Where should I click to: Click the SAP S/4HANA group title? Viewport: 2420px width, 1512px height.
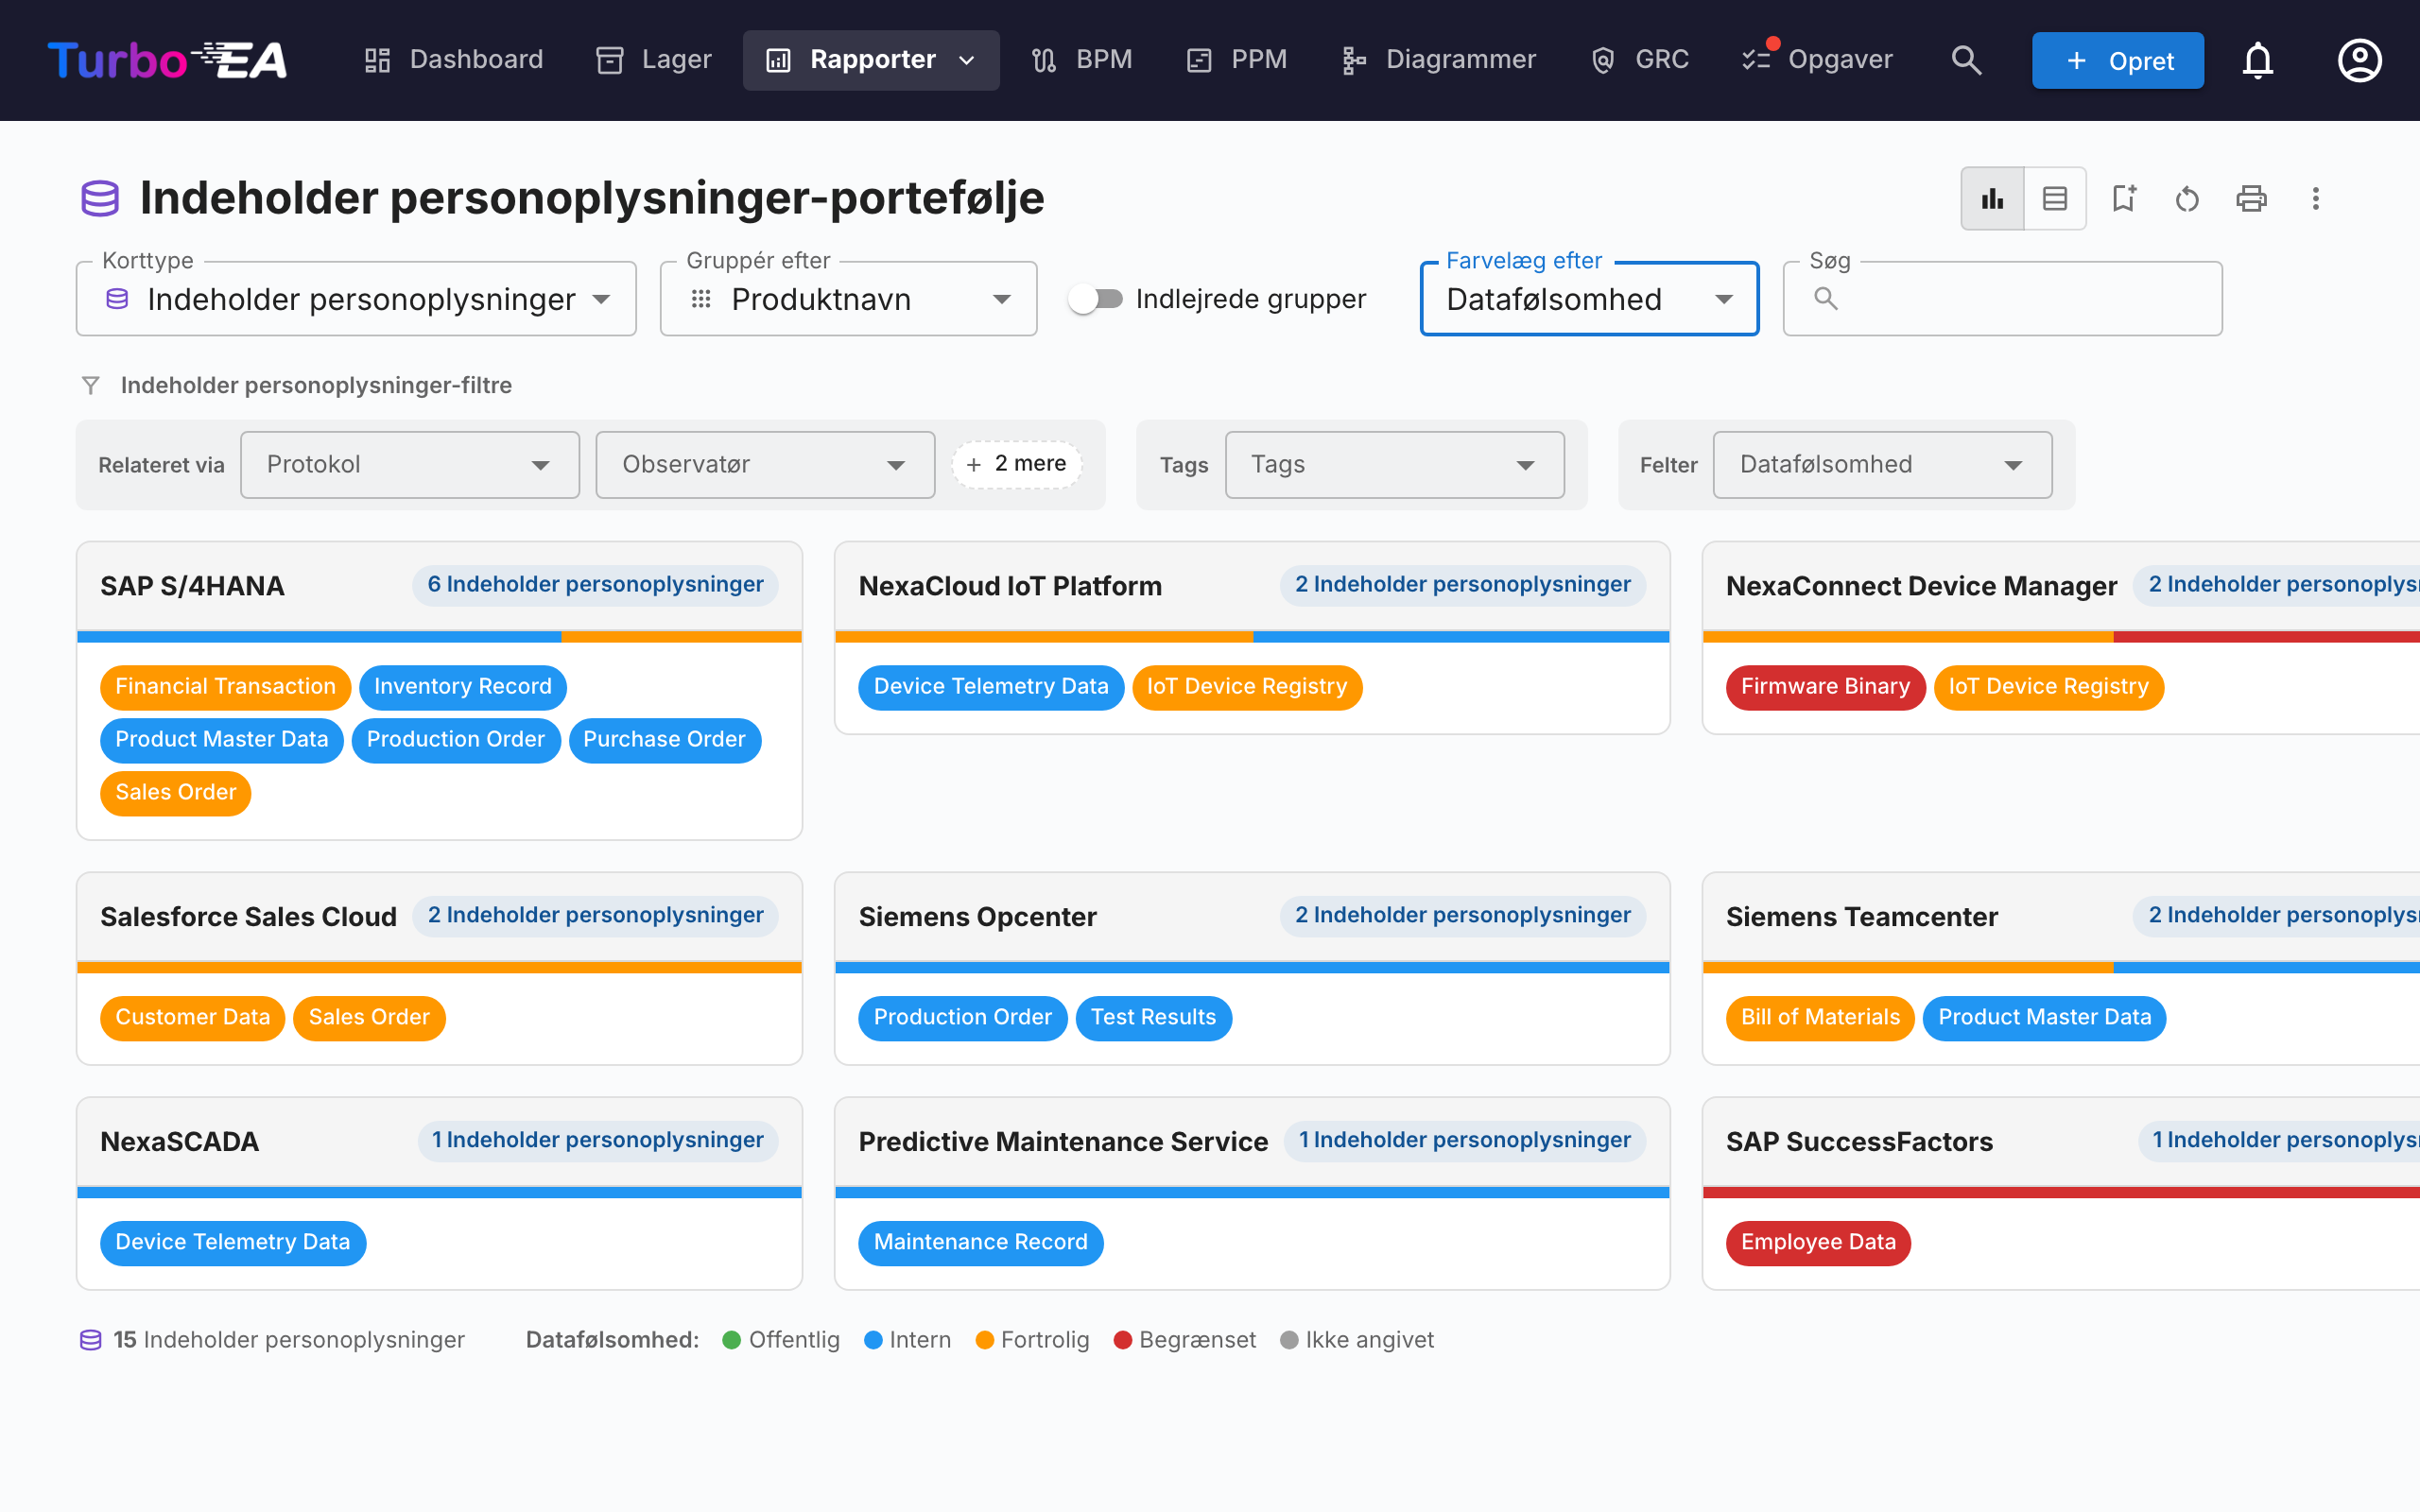pos(192,586)
